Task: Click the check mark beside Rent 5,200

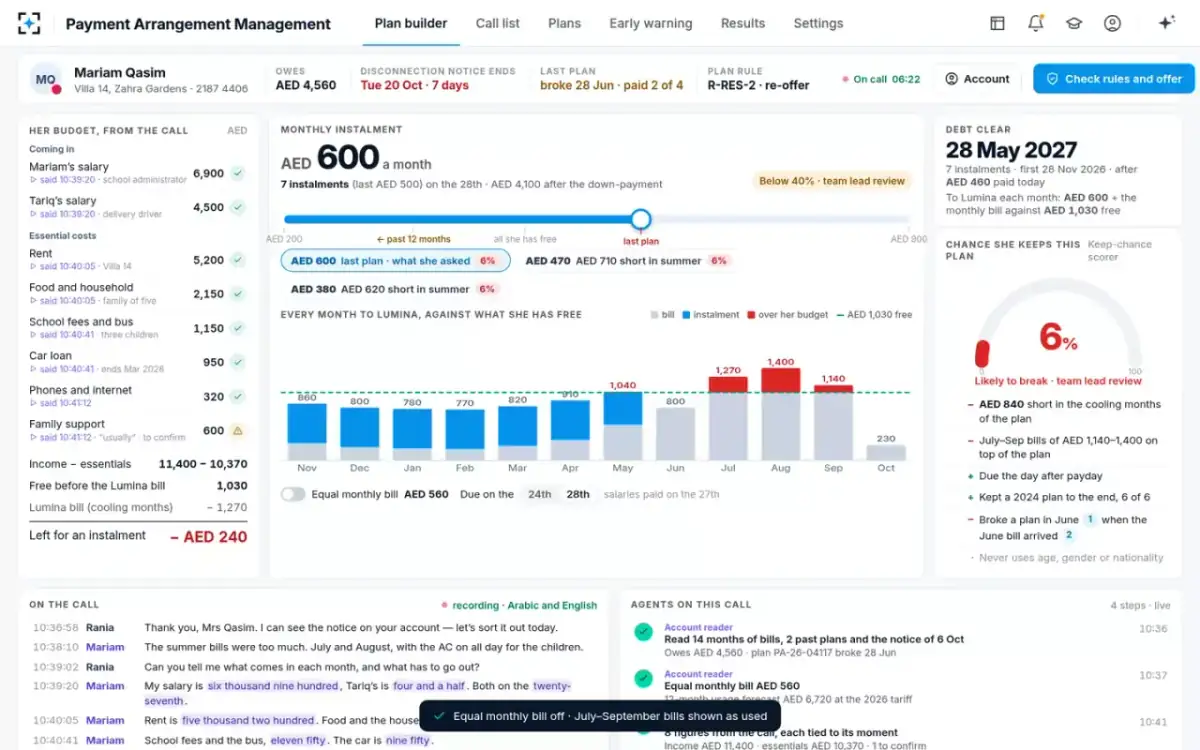Action: (238, 260)
